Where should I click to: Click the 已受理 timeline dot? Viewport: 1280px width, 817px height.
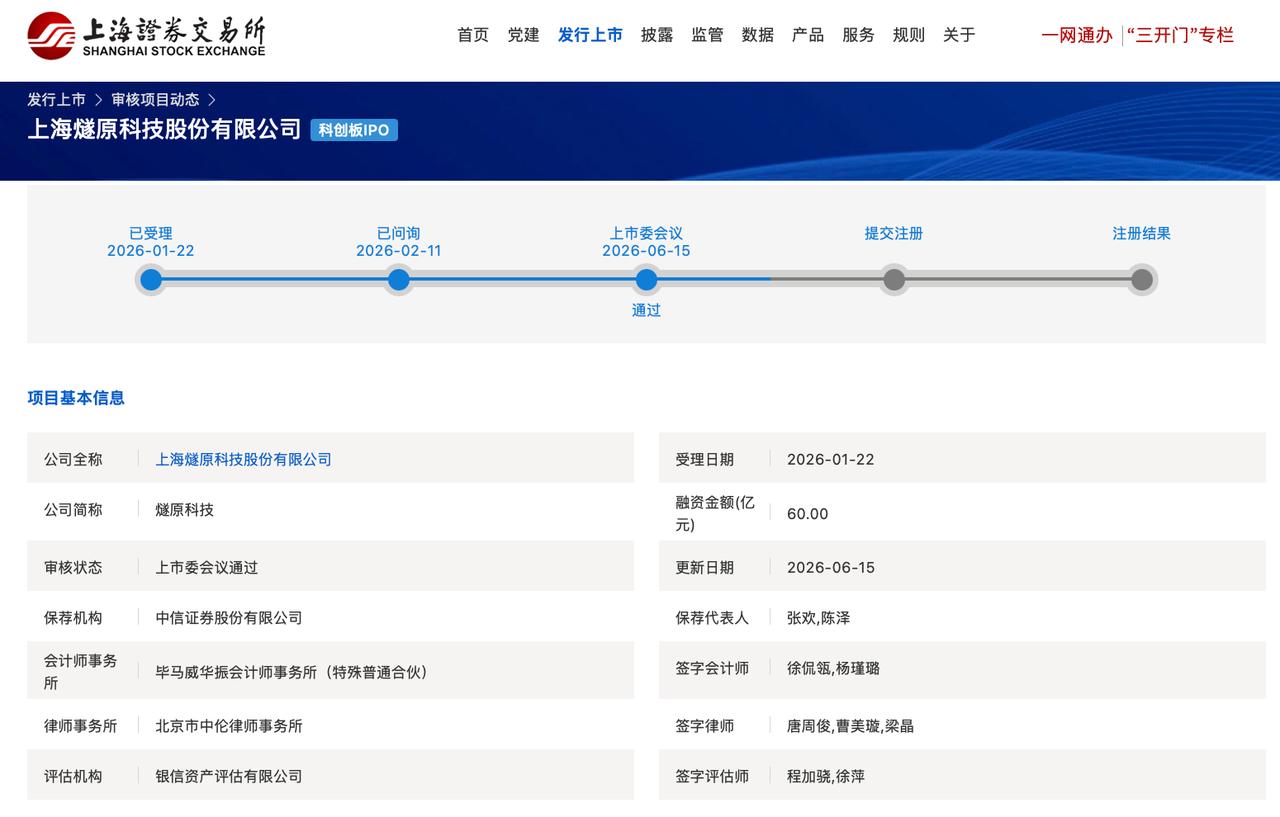[151, 280]
